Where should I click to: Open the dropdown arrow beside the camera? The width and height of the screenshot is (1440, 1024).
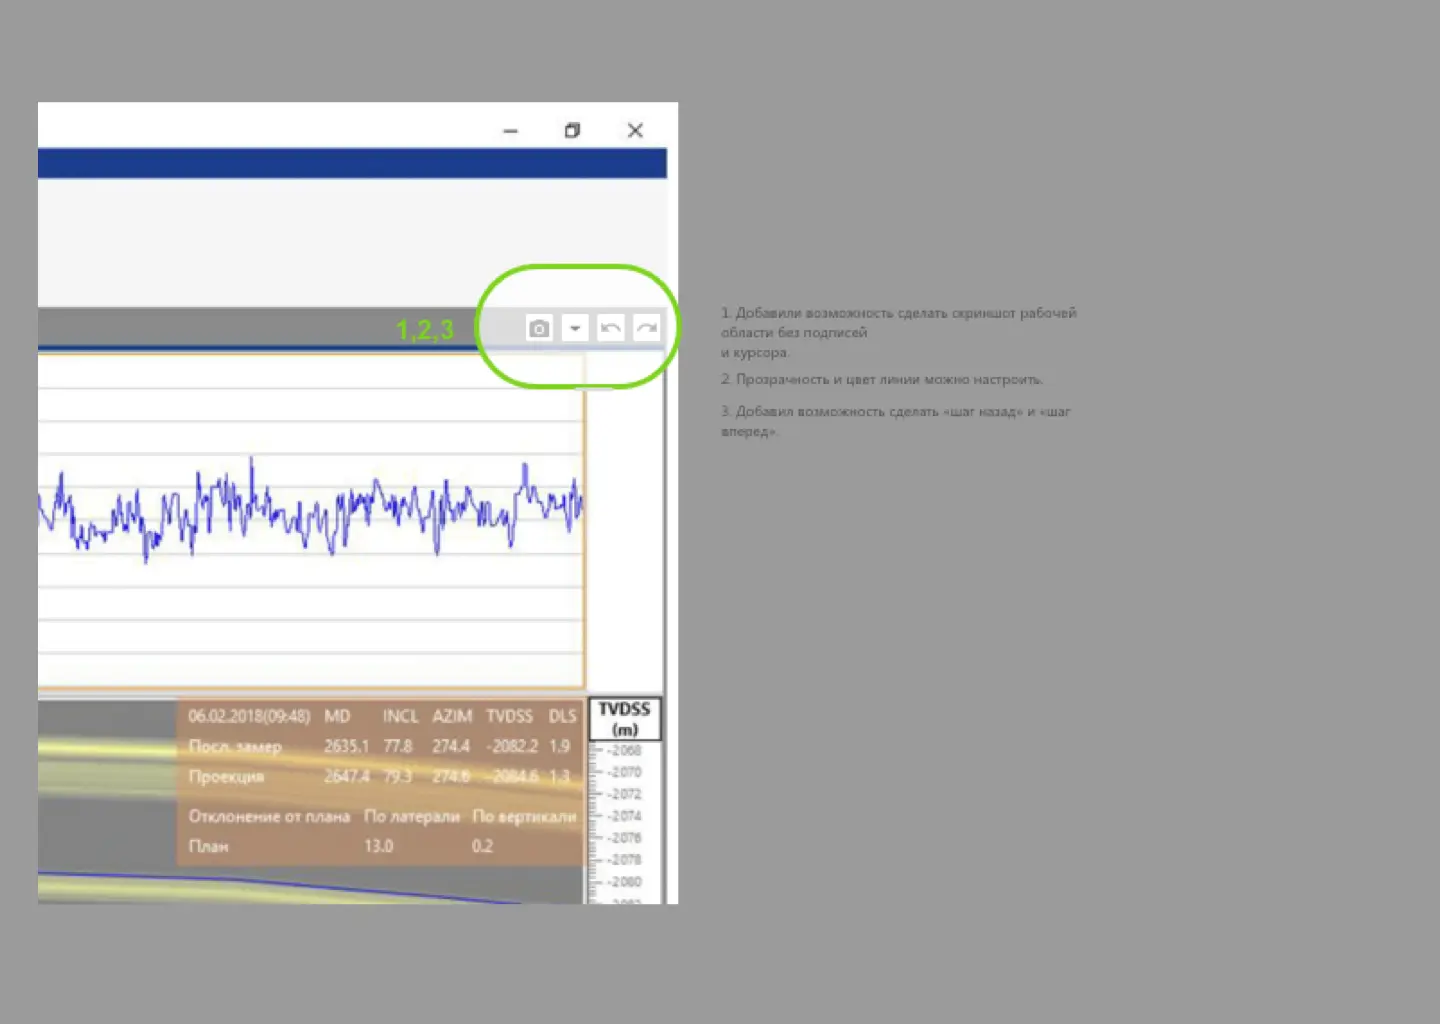tap(575, 328)
